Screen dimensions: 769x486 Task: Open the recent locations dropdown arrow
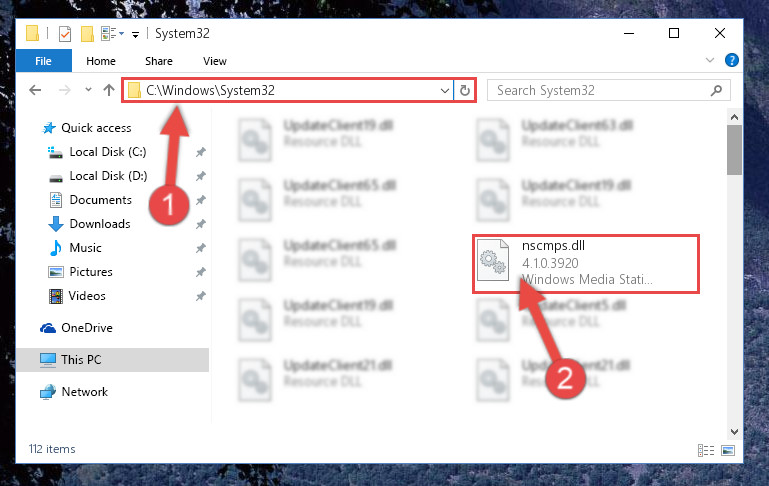pos(88,90)
